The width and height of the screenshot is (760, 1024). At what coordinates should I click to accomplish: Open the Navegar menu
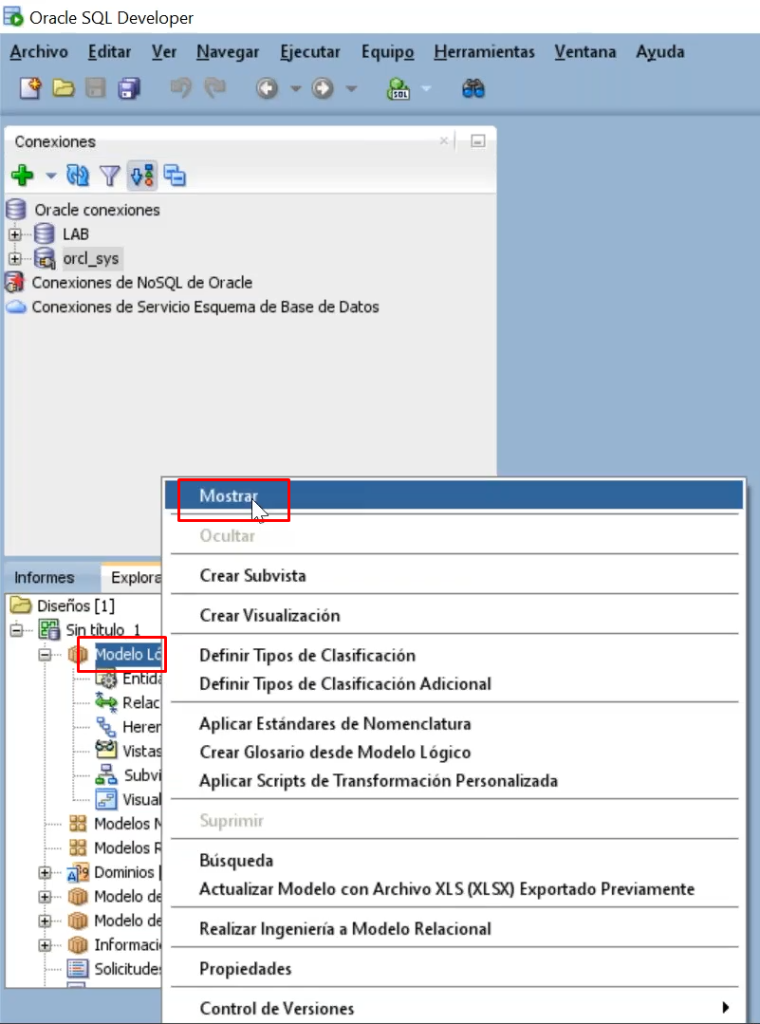click(228, 52)
